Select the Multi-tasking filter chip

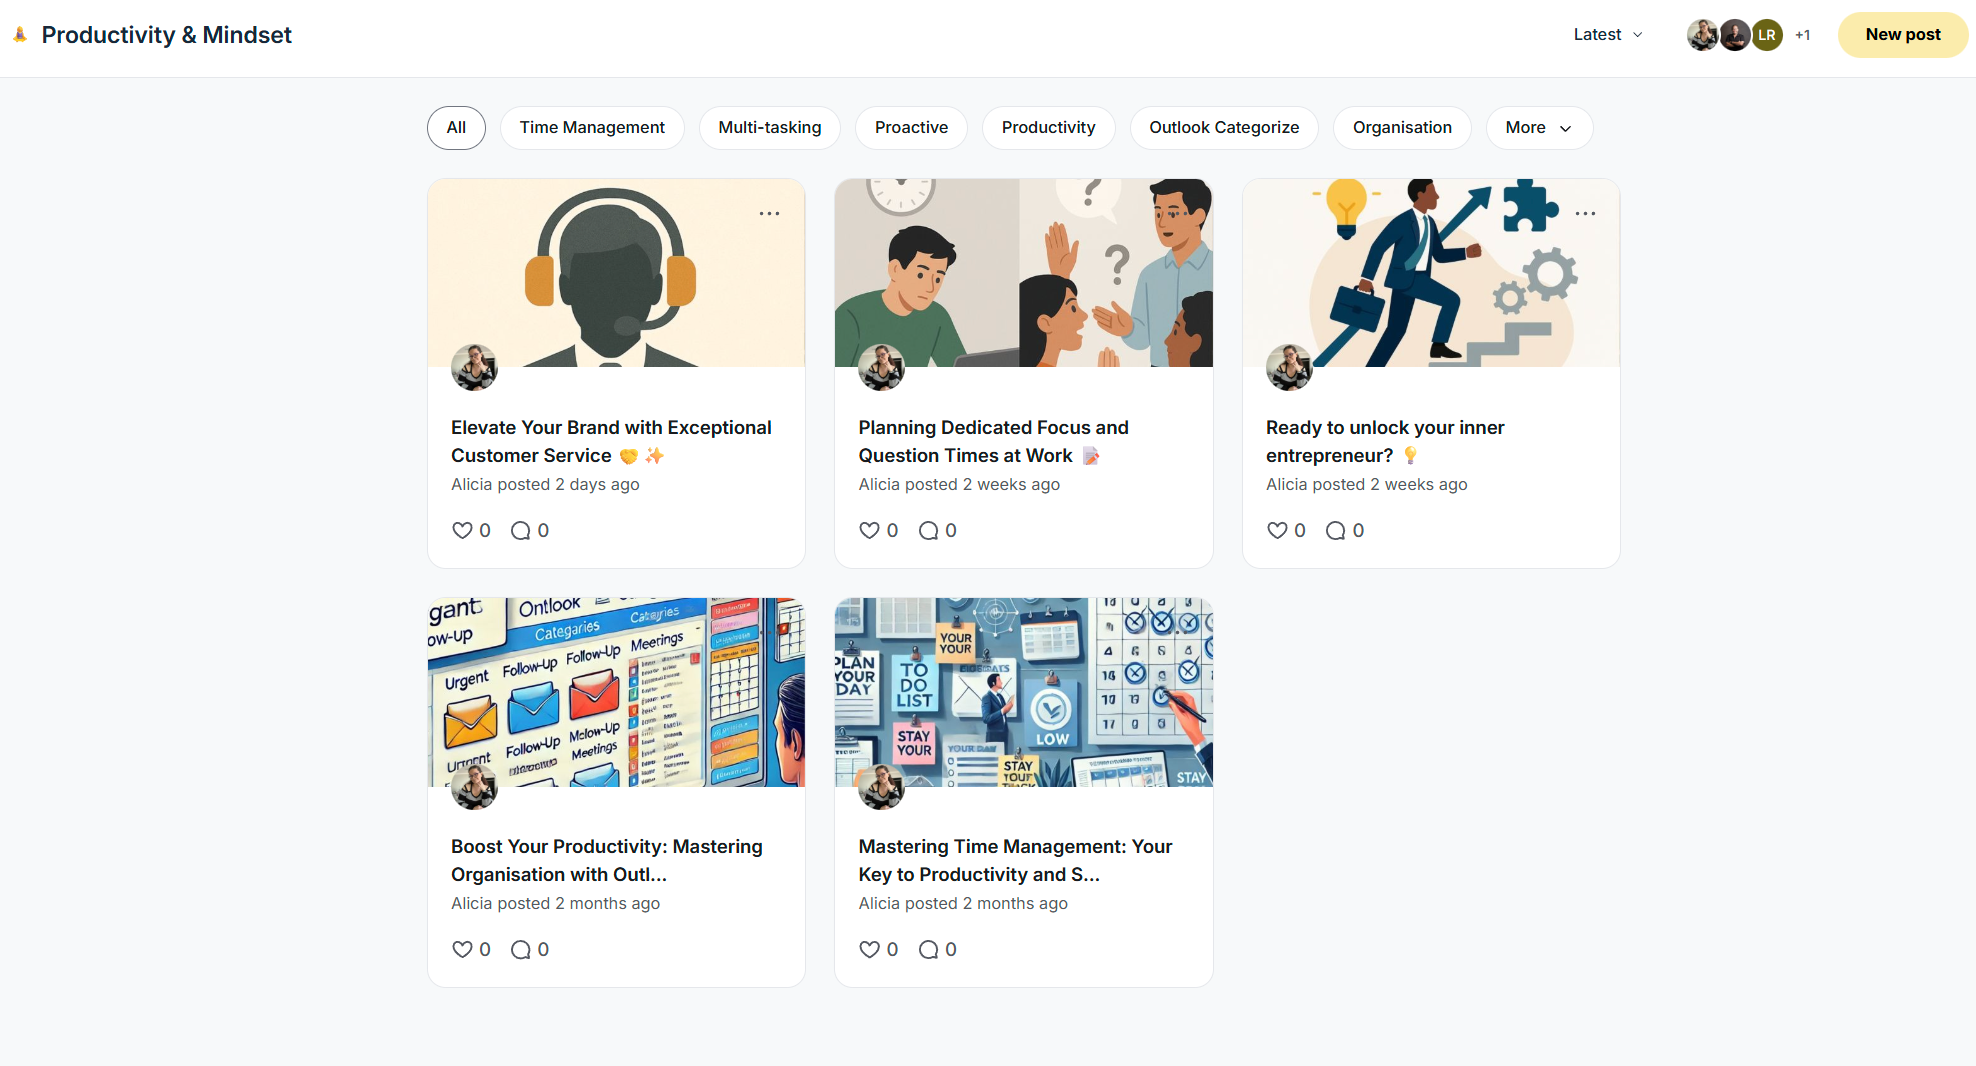[769, 128]
